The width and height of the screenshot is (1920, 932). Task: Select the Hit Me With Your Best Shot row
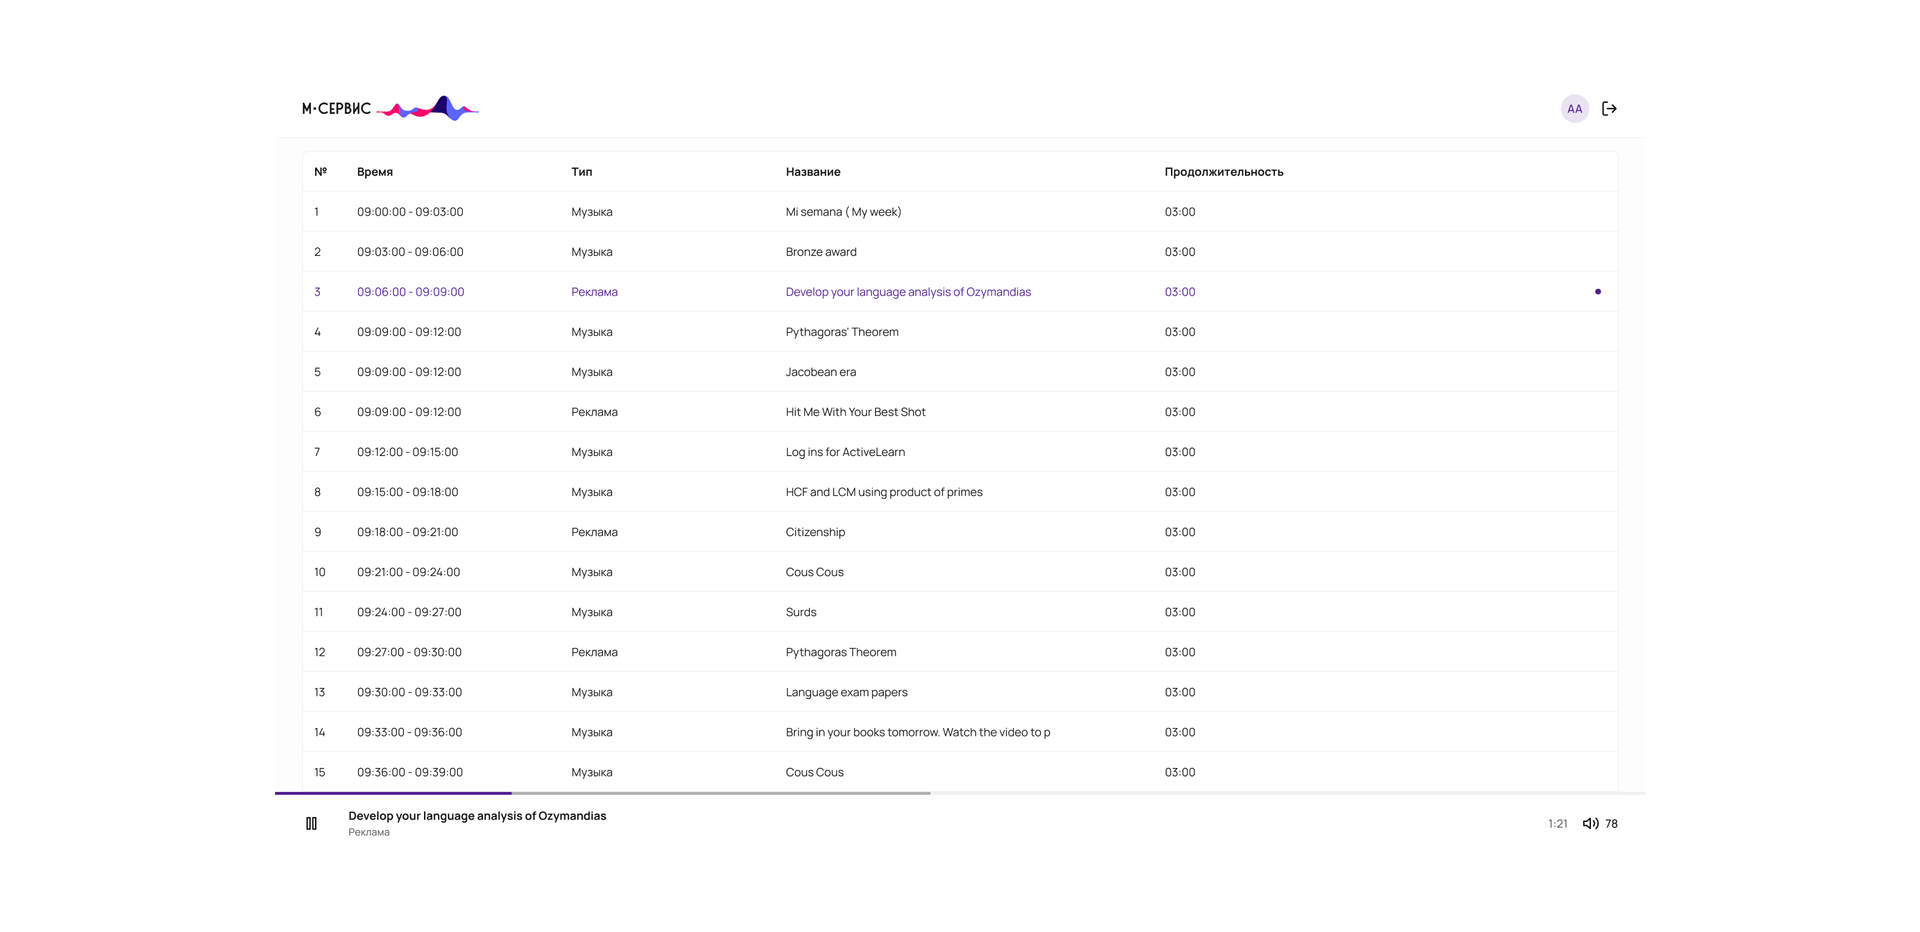tap(855, 412)
